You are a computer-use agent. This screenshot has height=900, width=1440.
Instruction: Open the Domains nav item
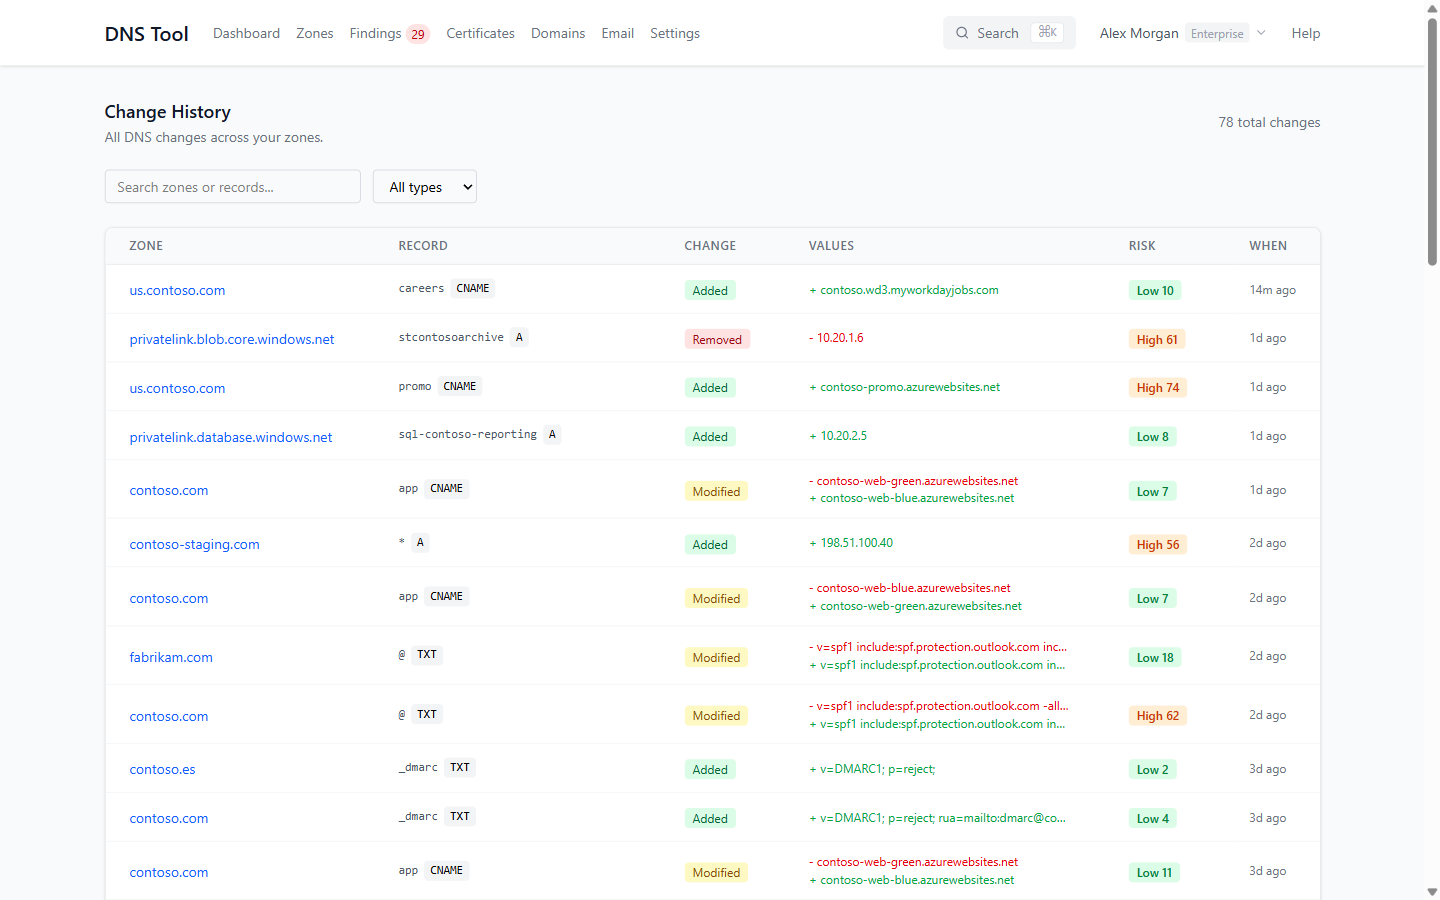(x=558, y=33)
